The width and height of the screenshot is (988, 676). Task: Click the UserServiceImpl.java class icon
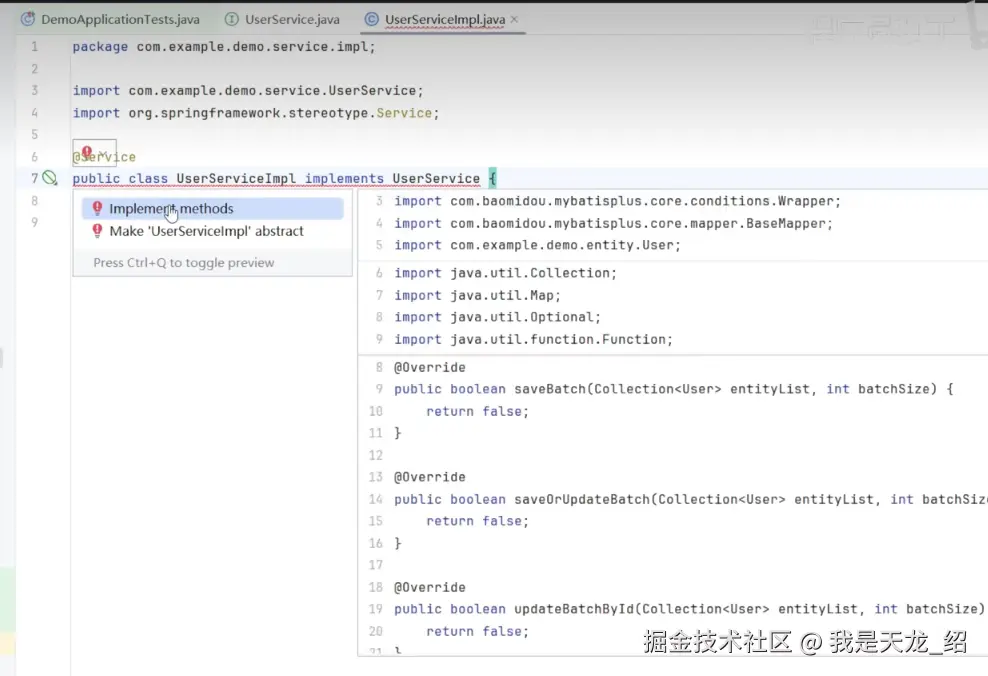point(372,20)
